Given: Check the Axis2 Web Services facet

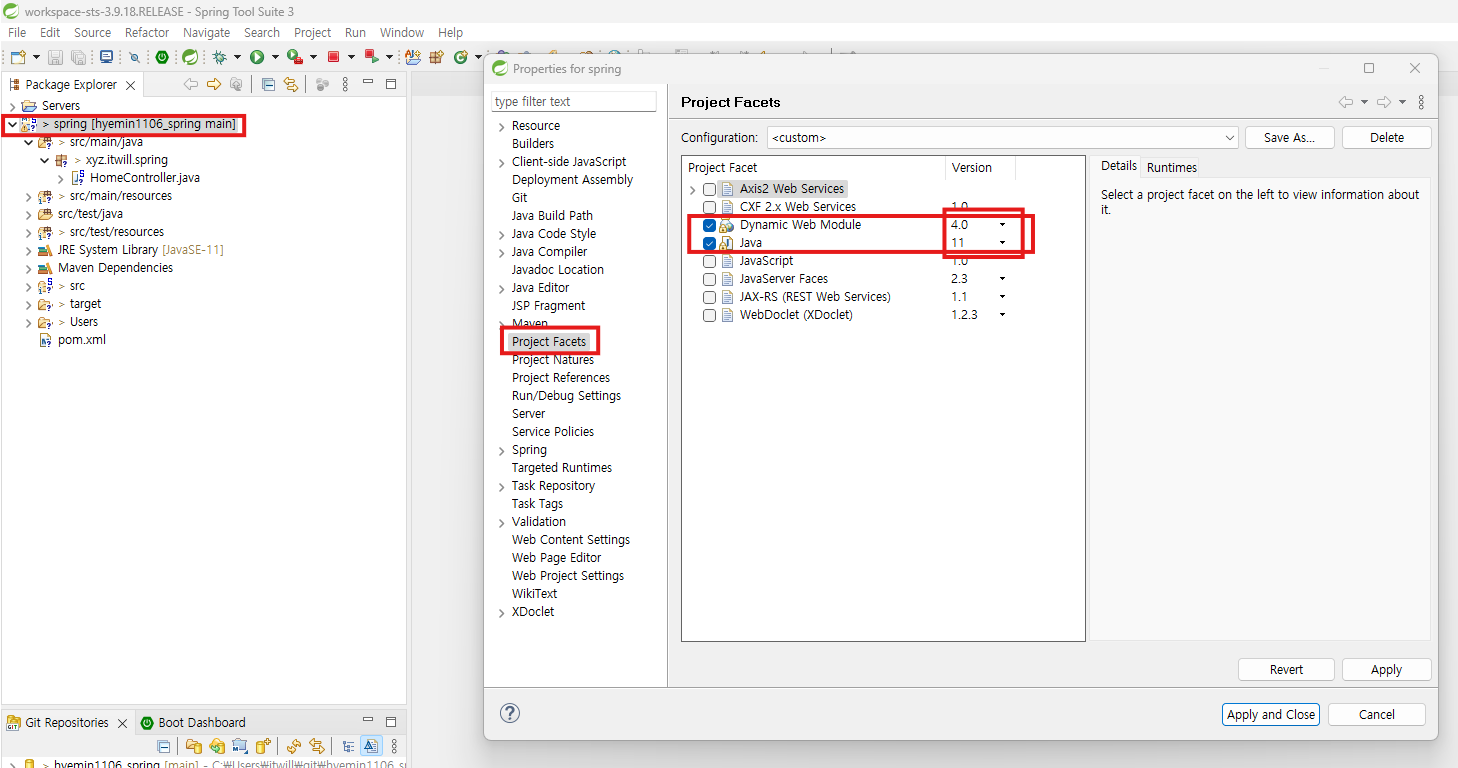Looking at the screenshot, I should click(709, 189).
